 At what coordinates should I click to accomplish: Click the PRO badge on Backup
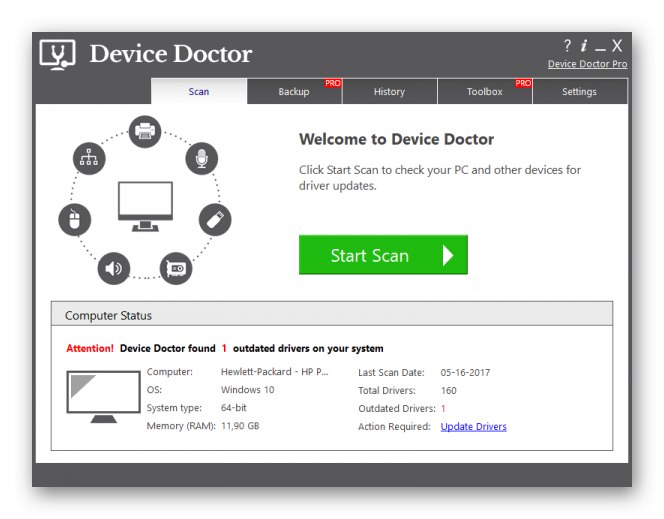pyautogui.click(x=333, y=83)
